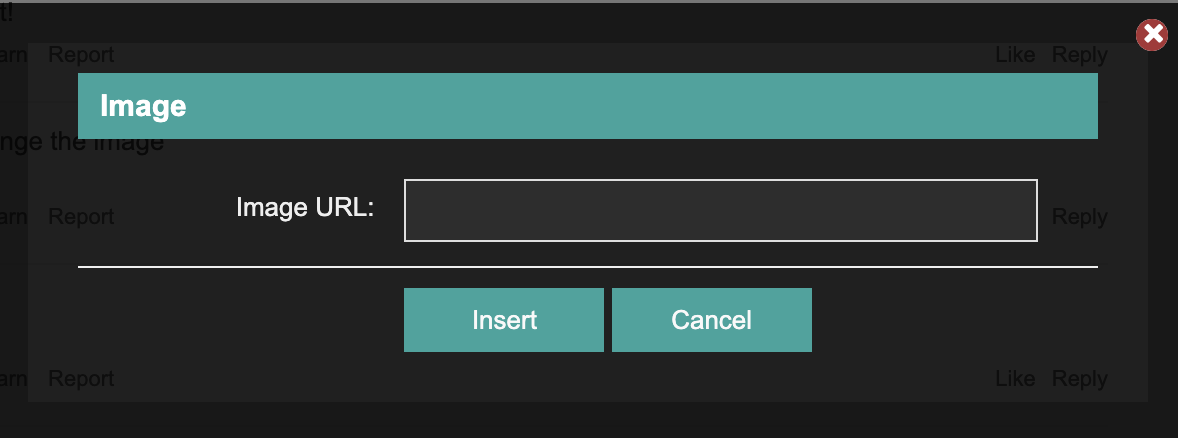Image resolution: width=1178 pixels, height=438 pixels.
Task: Reply to the second comment
Action: [1079, 217]
